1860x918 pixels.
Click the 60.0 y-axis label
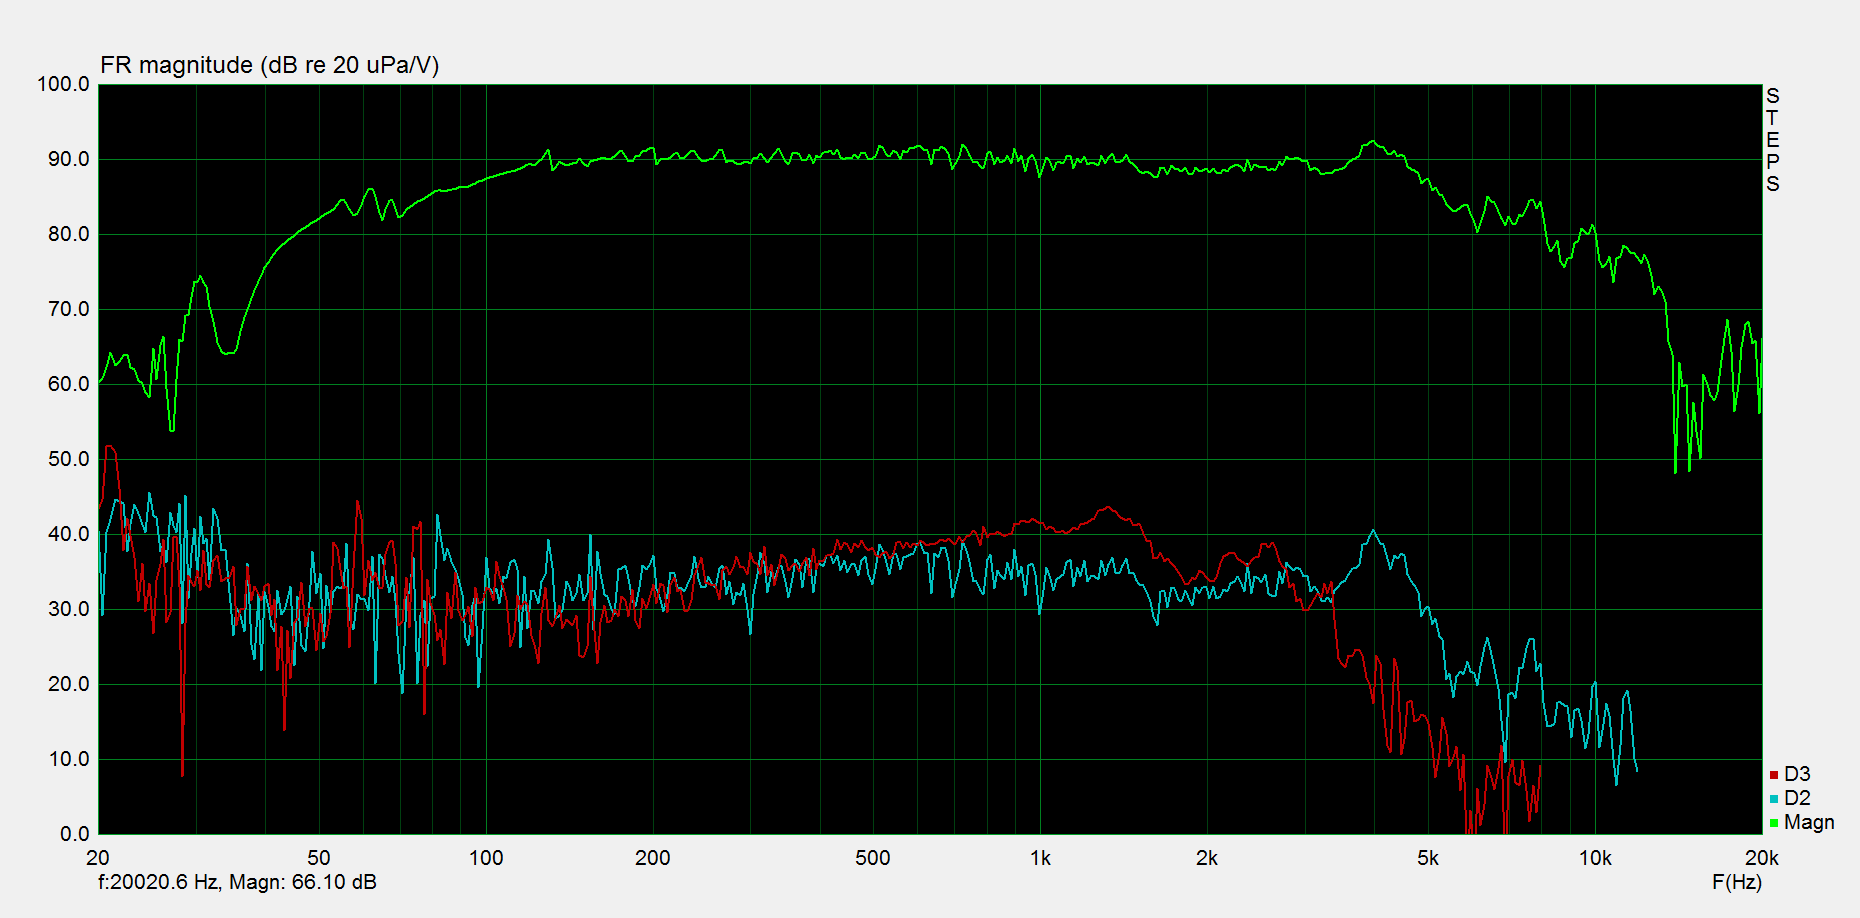[68, 384]
